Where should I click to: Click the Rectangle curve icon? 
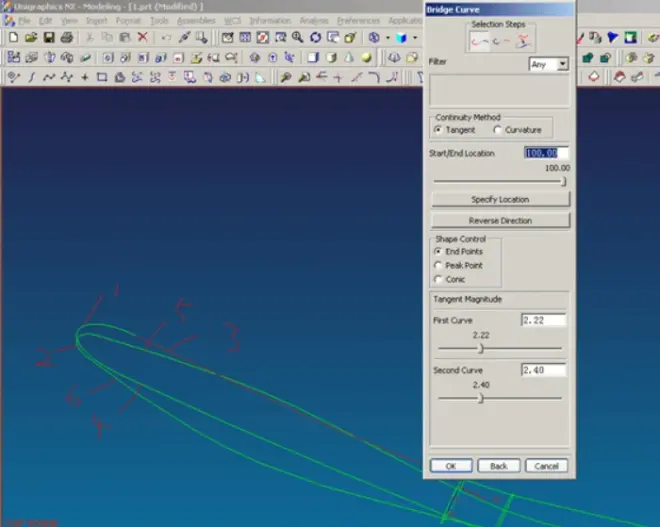pyautogui.click(x=102, y=77)
